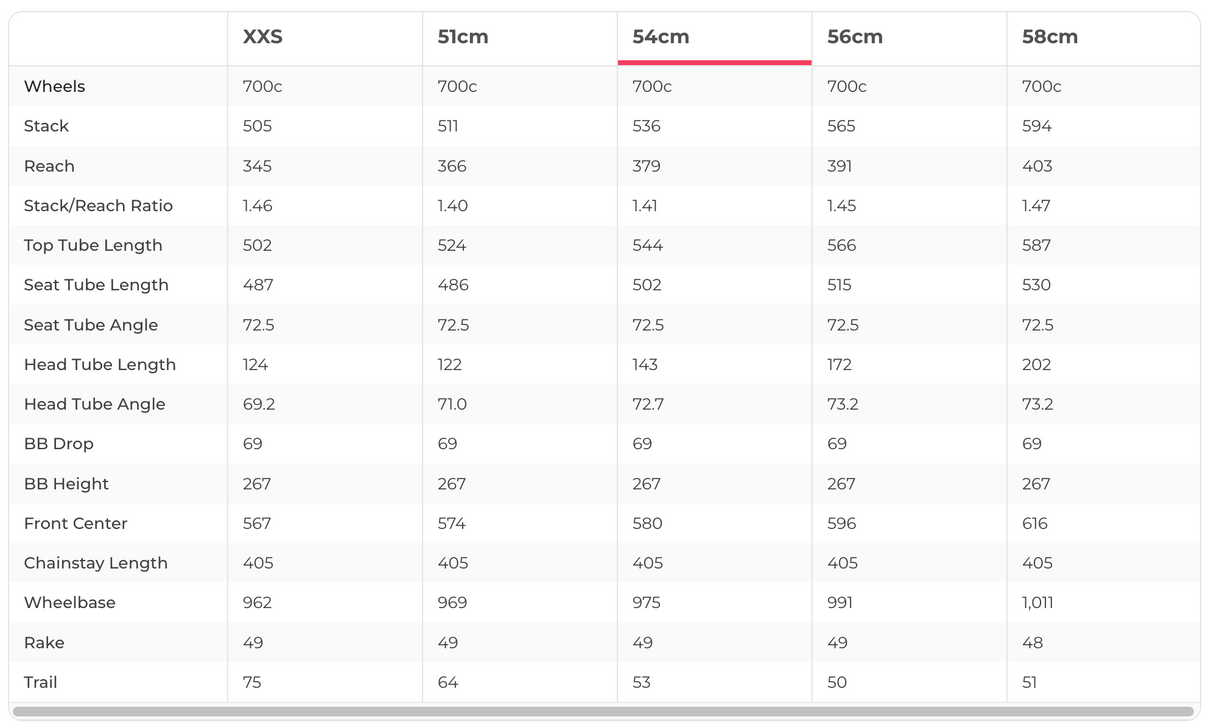
Task: Switch to the 56cm size column
Action: 855,37
